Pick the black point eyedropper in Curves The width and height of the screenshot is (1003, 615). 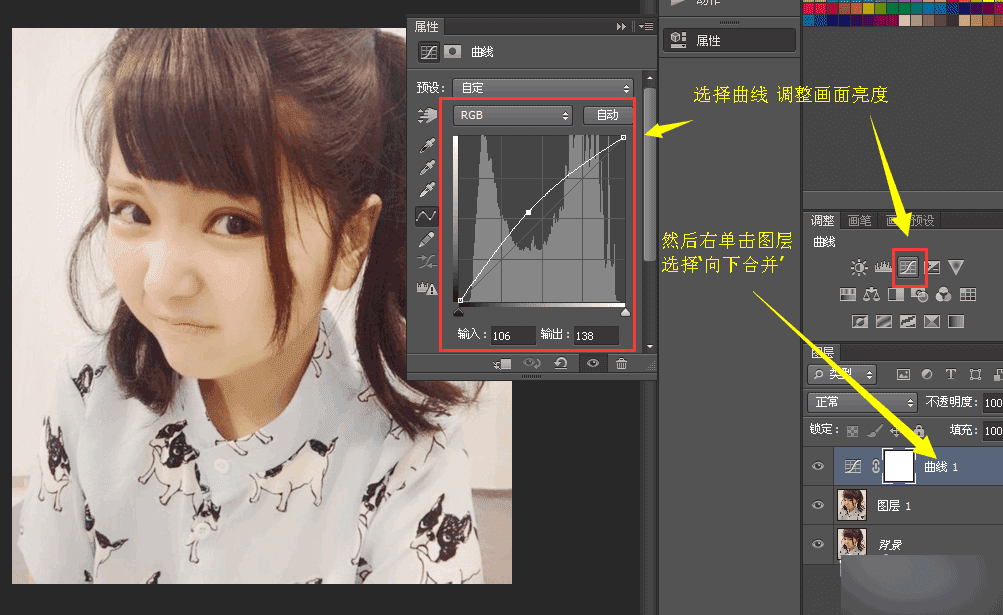click(427, 145)
